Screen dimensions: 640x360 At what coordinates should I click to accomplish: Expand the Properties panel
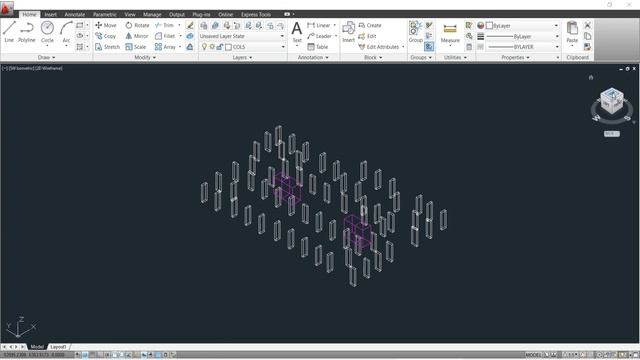[516, 58]
